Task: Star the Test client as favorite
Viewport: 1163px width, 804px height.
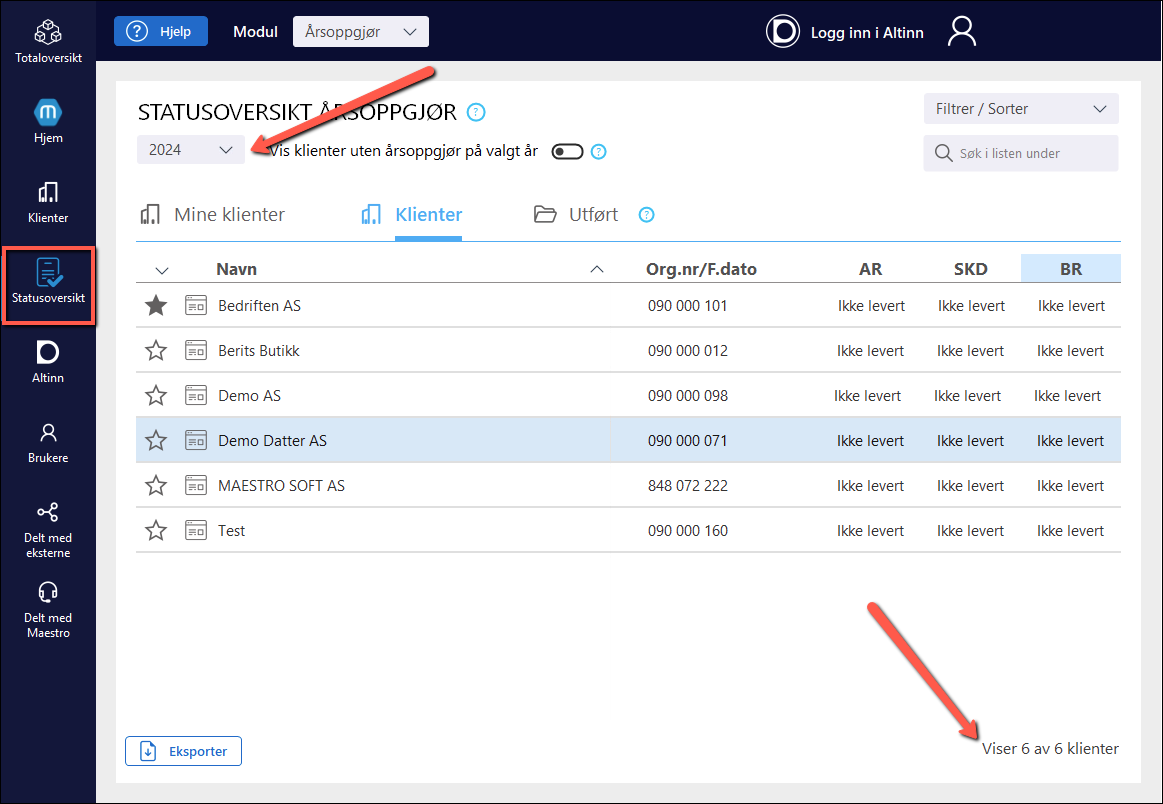Action: click(x=156, y=530)
